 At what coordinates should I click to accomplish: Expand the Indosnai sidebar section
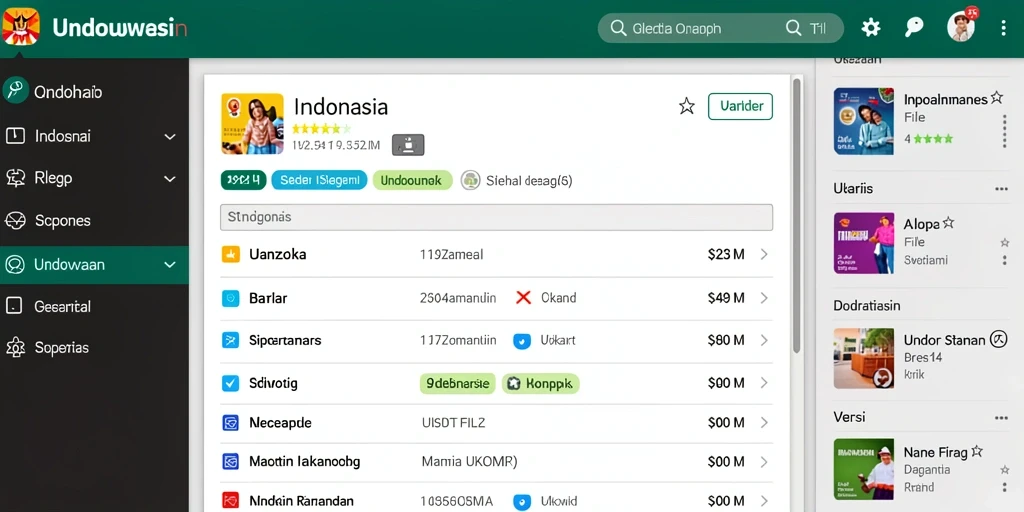coord(170,136)
